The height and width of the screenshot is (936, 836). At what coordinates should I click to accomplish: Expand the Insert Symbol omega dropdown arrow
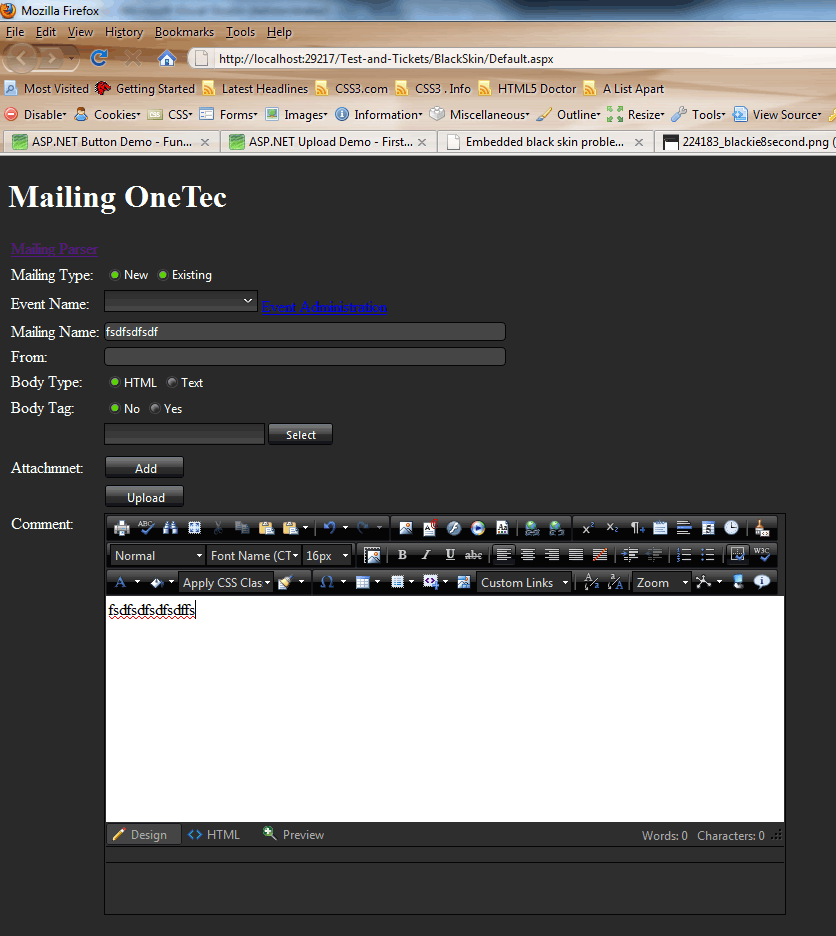(343, 582)
